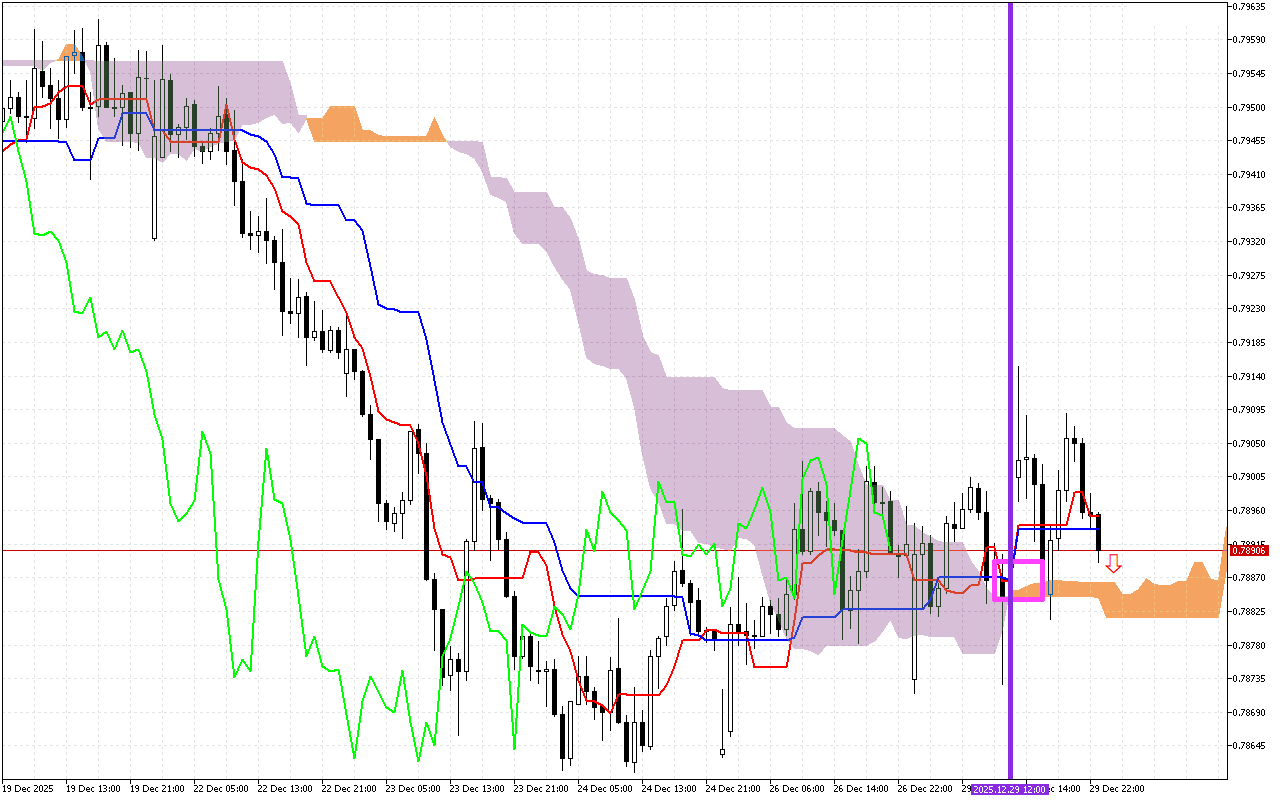1280x800 pixels.
Task: Click the 0.79635 label on price scale
Action: click(x=1248, y=6)
